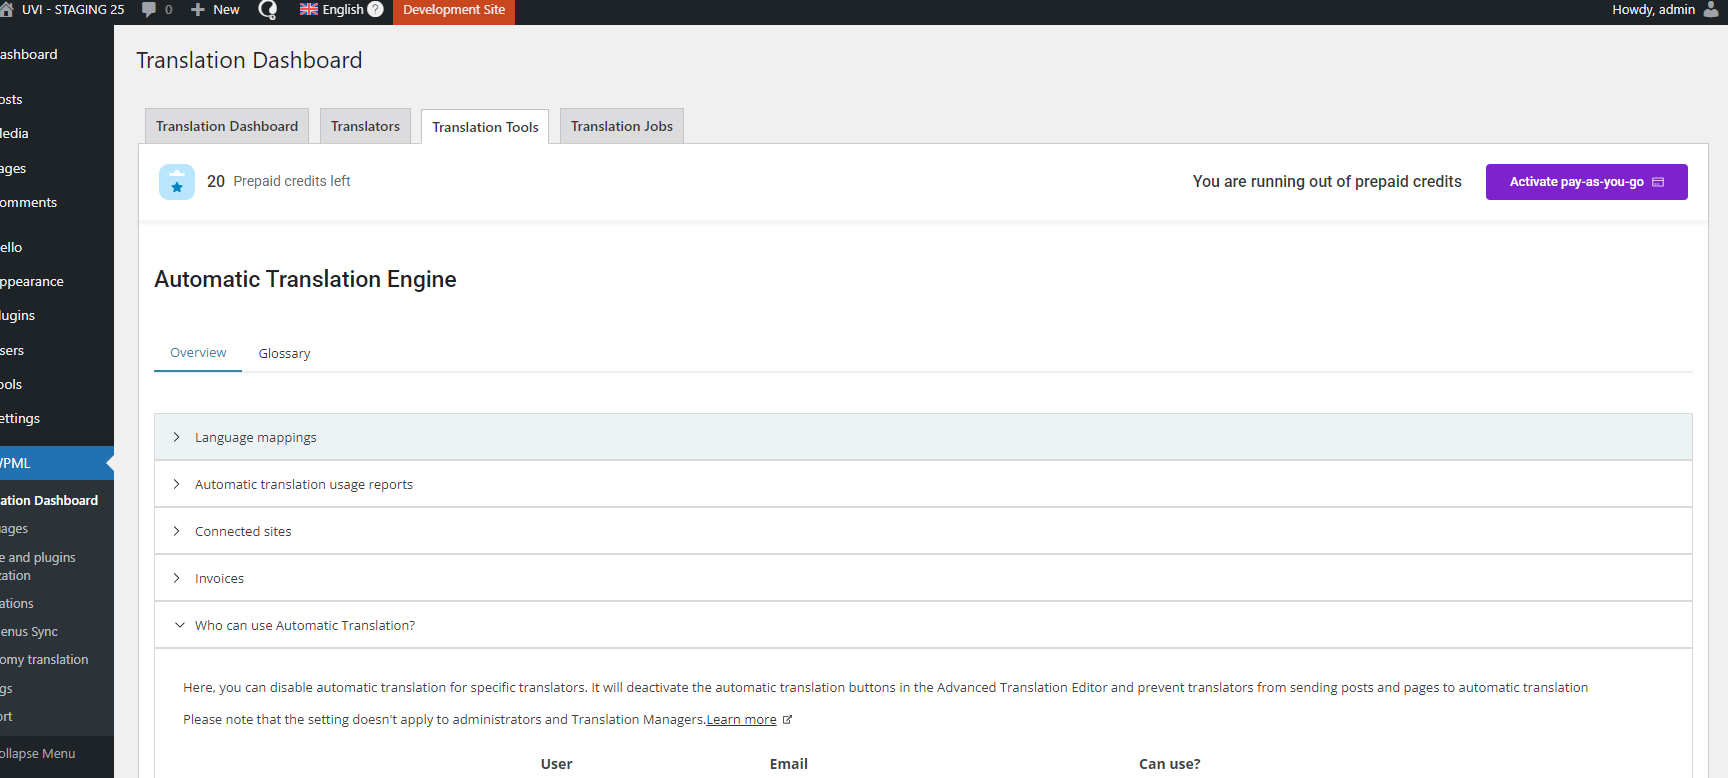The height and width of the screenshot is (778, 1728).
Task: Click the language help question mark icon
Action: pos(376,10)
